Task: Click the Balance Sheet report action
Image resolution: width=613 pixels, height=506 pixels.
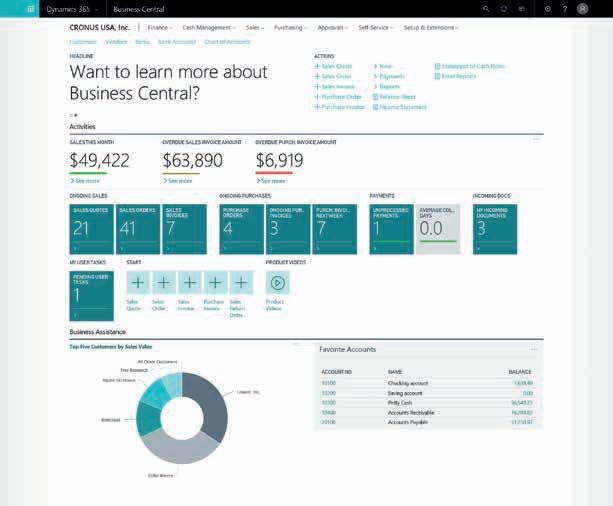Action: tap(394, 97)
